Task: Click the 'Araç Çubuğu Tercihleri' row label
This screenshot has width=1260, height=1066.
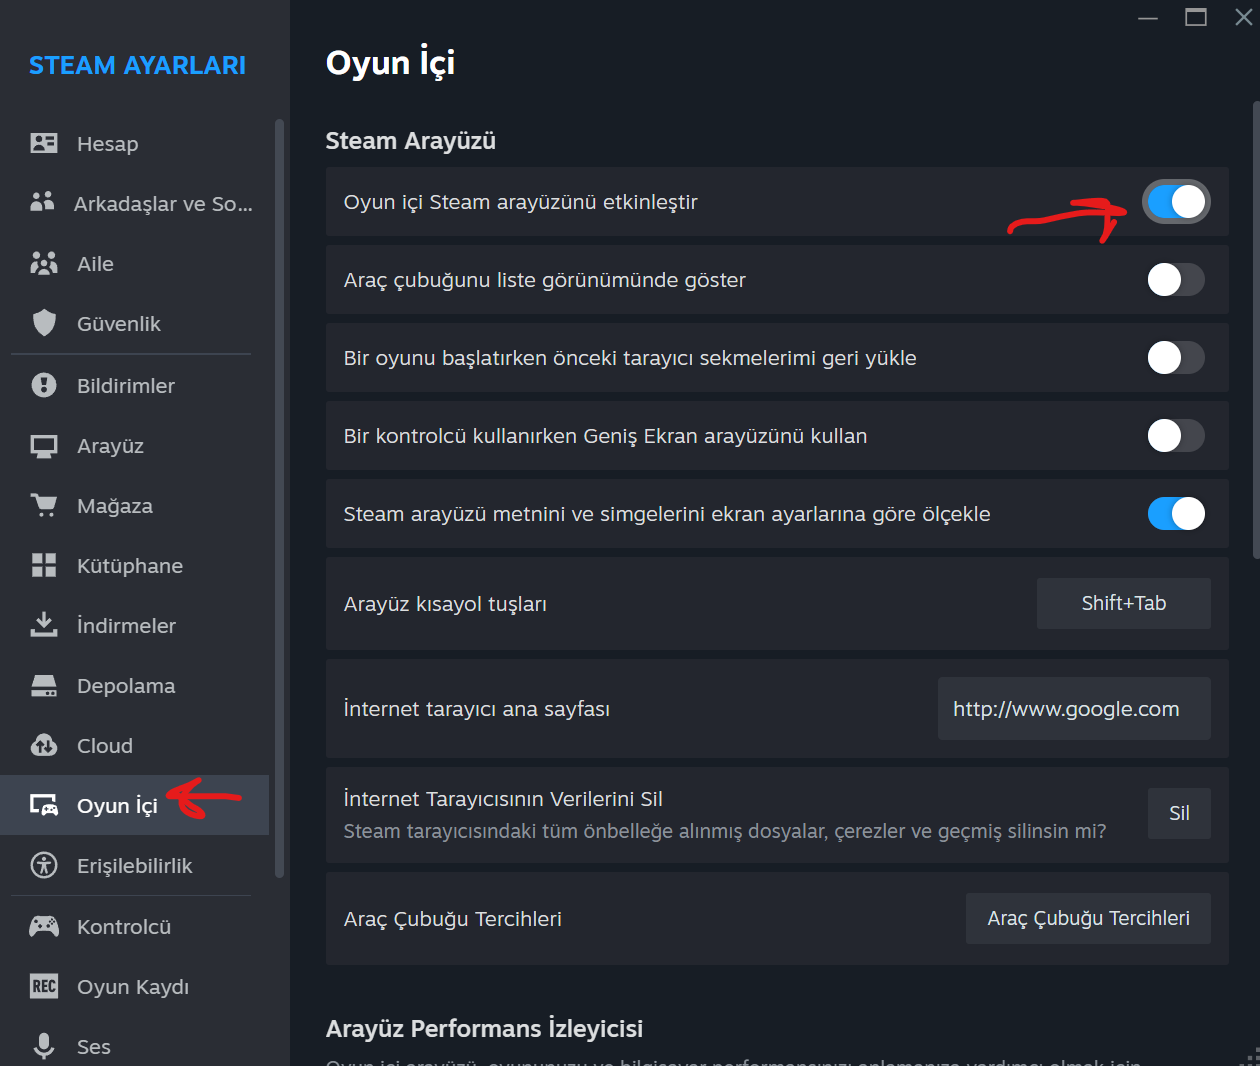Action: pos(452,919)
